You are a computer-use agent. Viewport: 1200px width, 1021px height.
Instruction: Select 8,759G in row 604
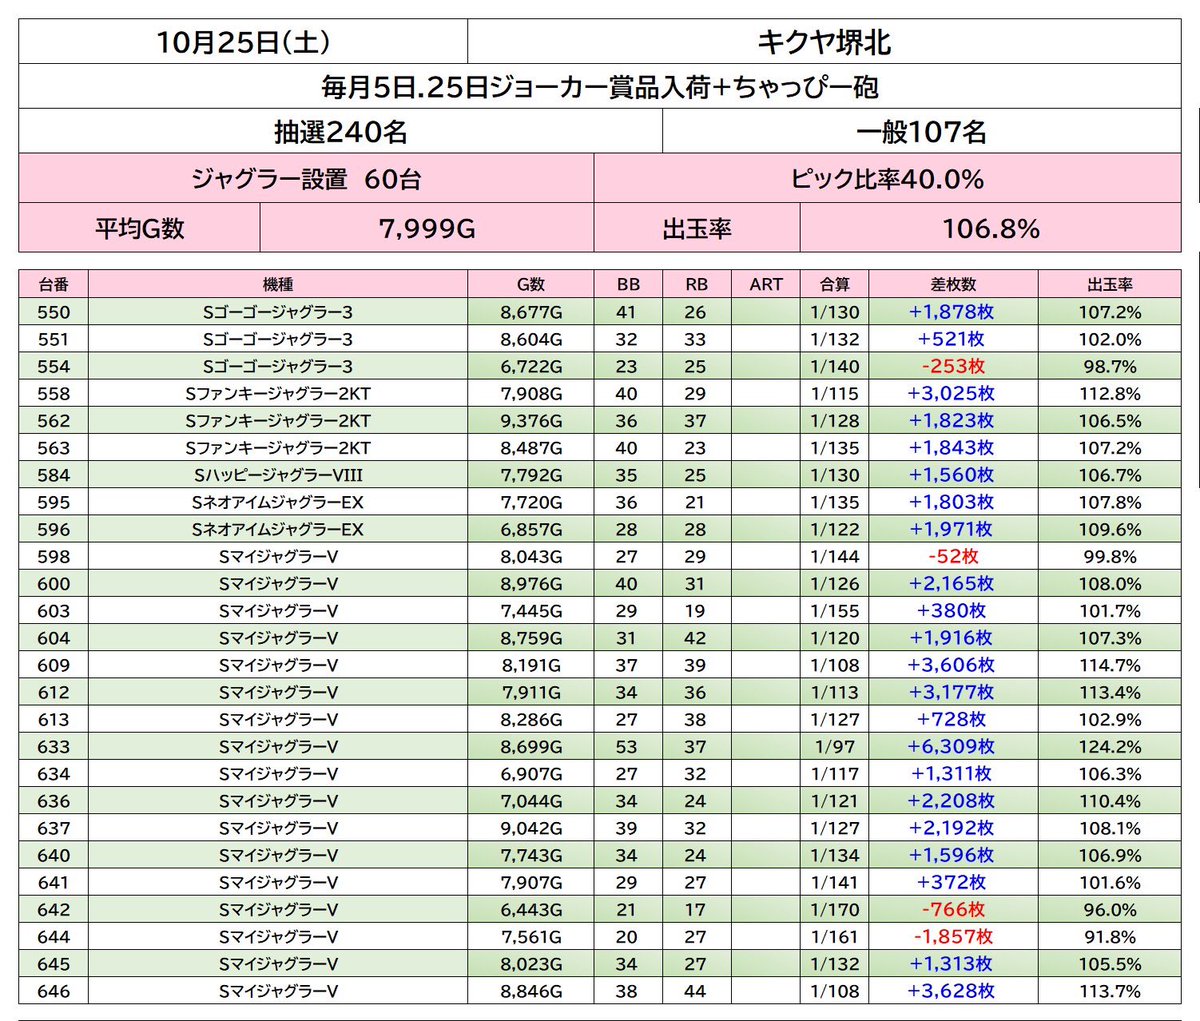point(531,638)
